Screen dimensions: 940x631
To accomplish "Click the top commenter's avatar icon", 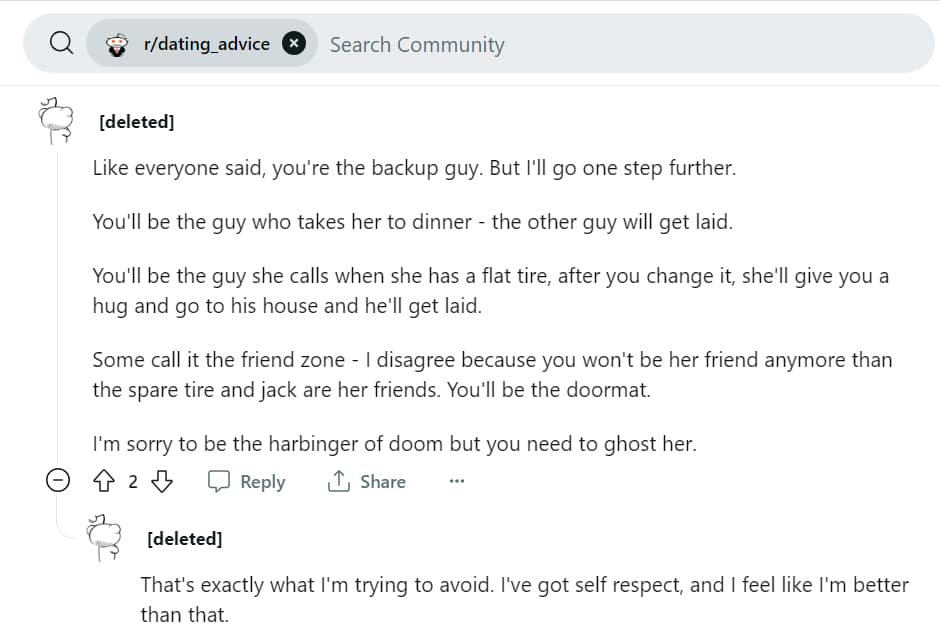I will [x=57, y=121].
